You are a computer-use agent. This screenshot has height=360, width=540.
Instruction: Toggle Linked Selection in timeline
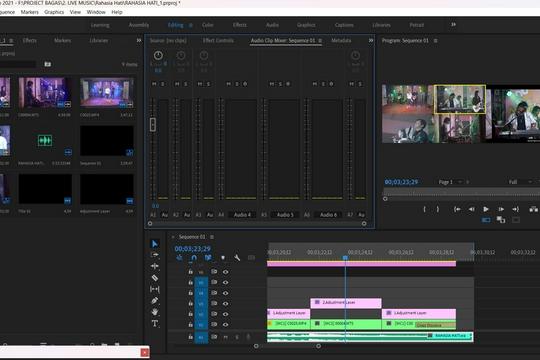click(208, 258)
